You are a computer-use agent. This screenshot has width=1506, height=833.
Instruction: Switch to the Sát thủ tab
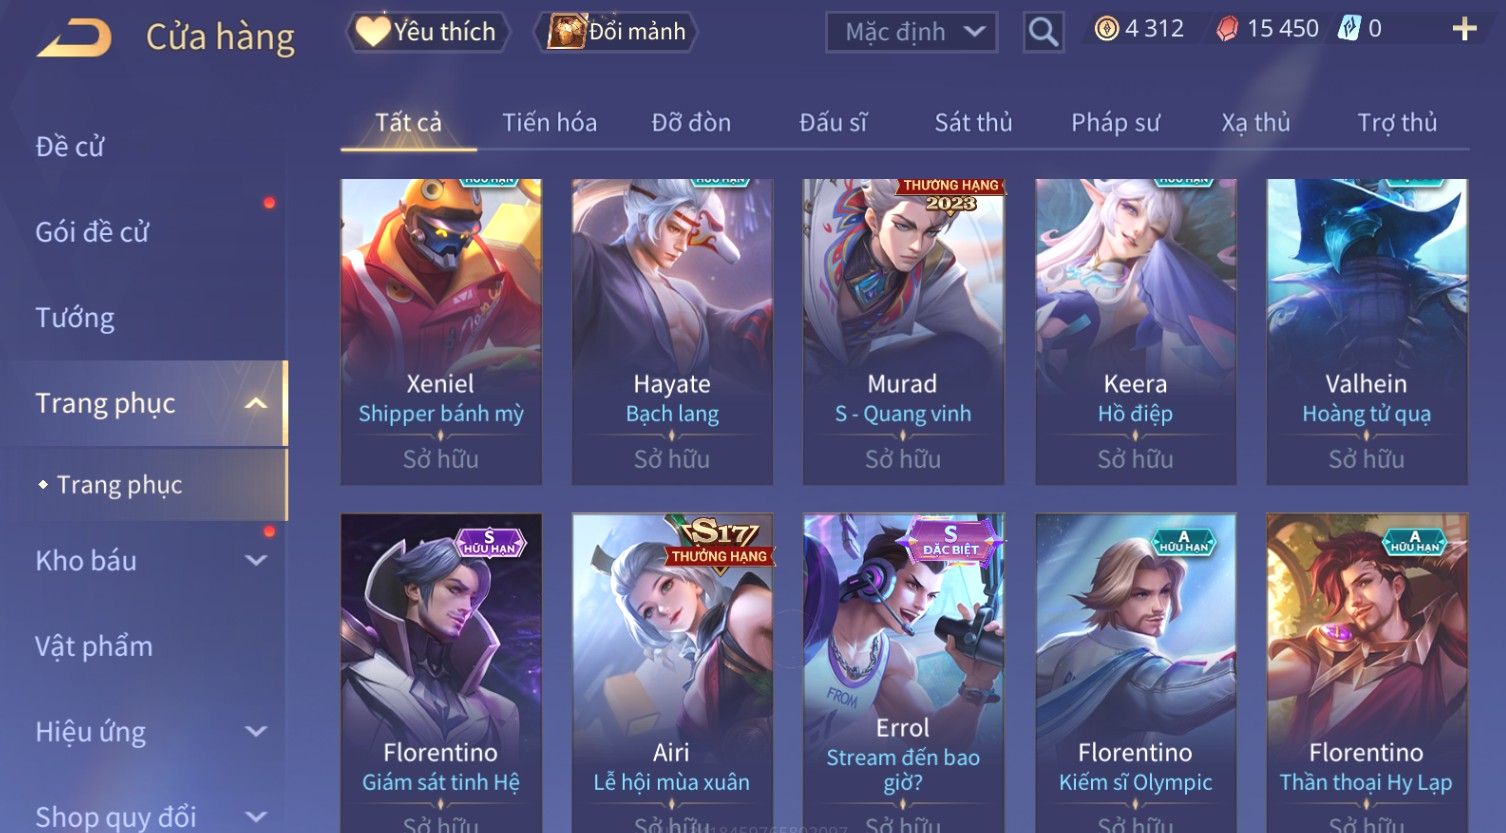[973, 123]
